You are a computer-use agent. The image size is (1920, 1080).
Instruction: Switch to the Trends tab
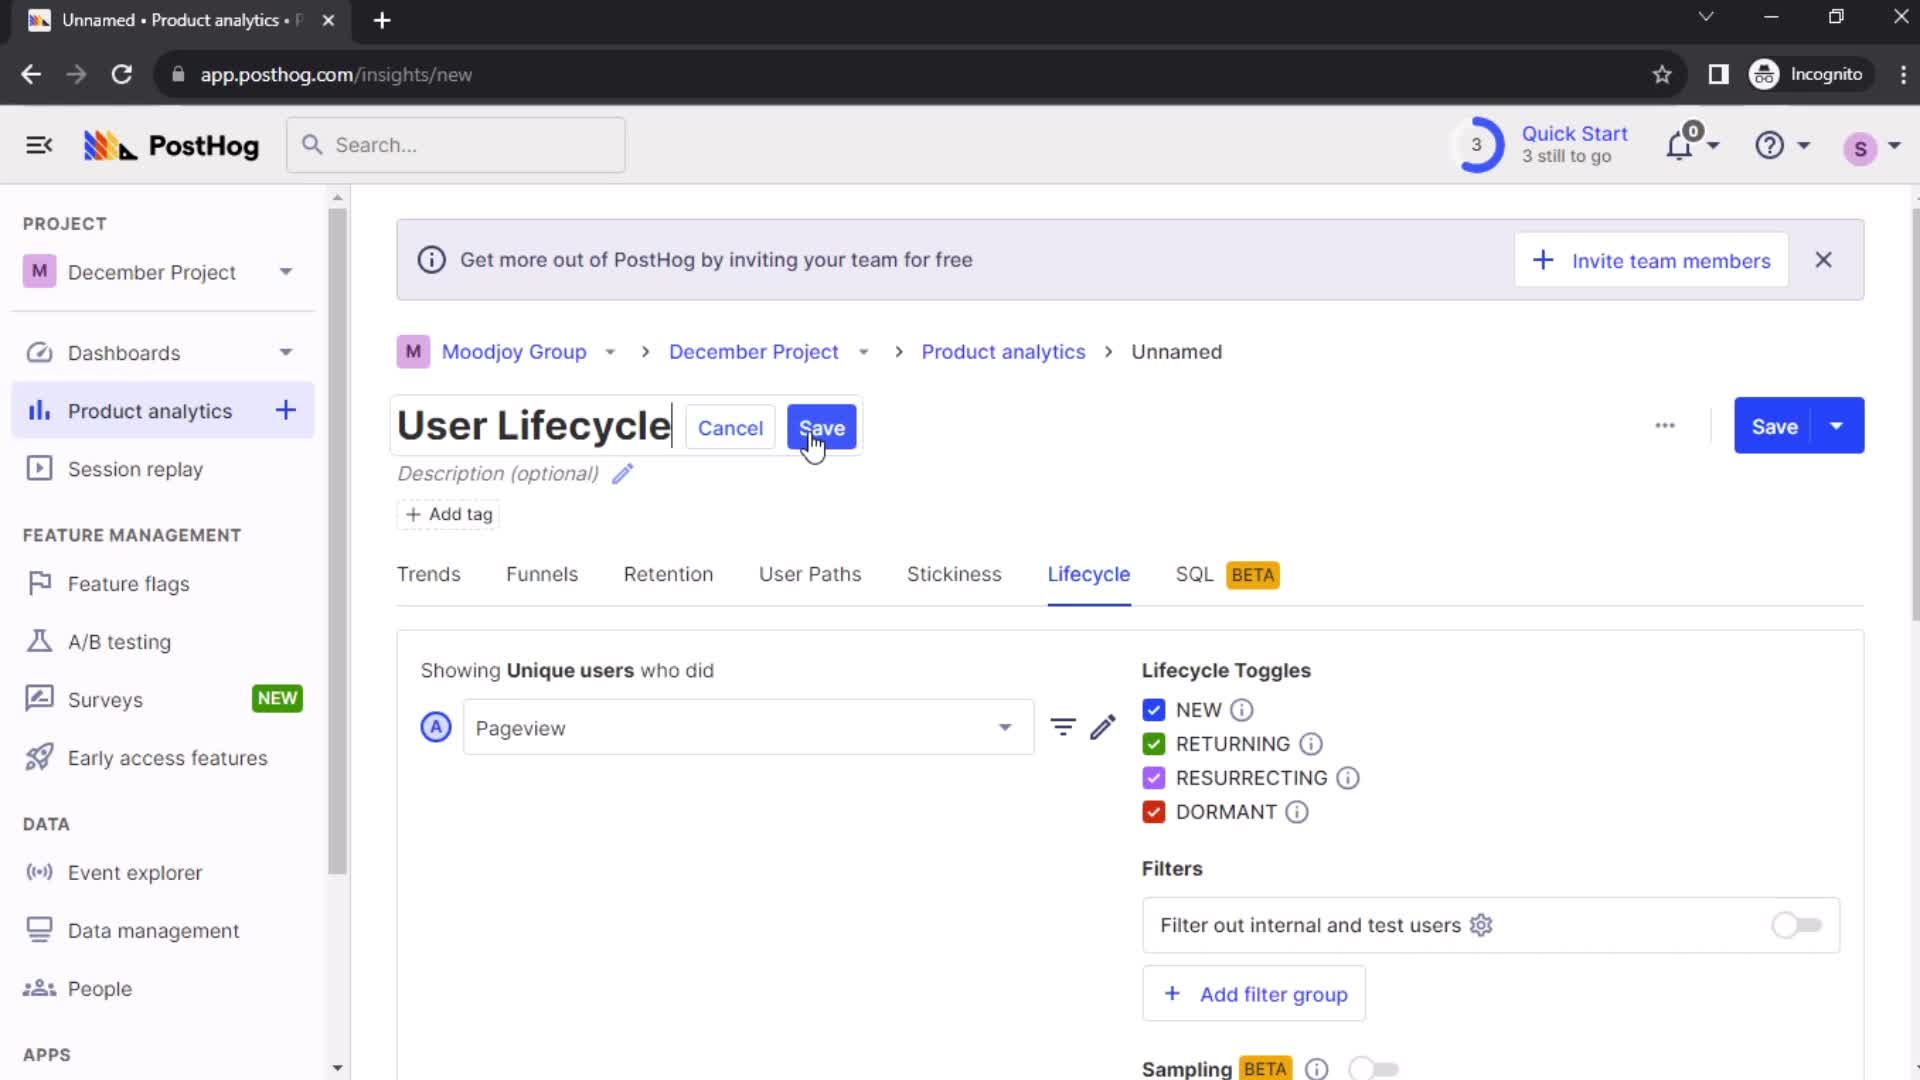point(428,575)
